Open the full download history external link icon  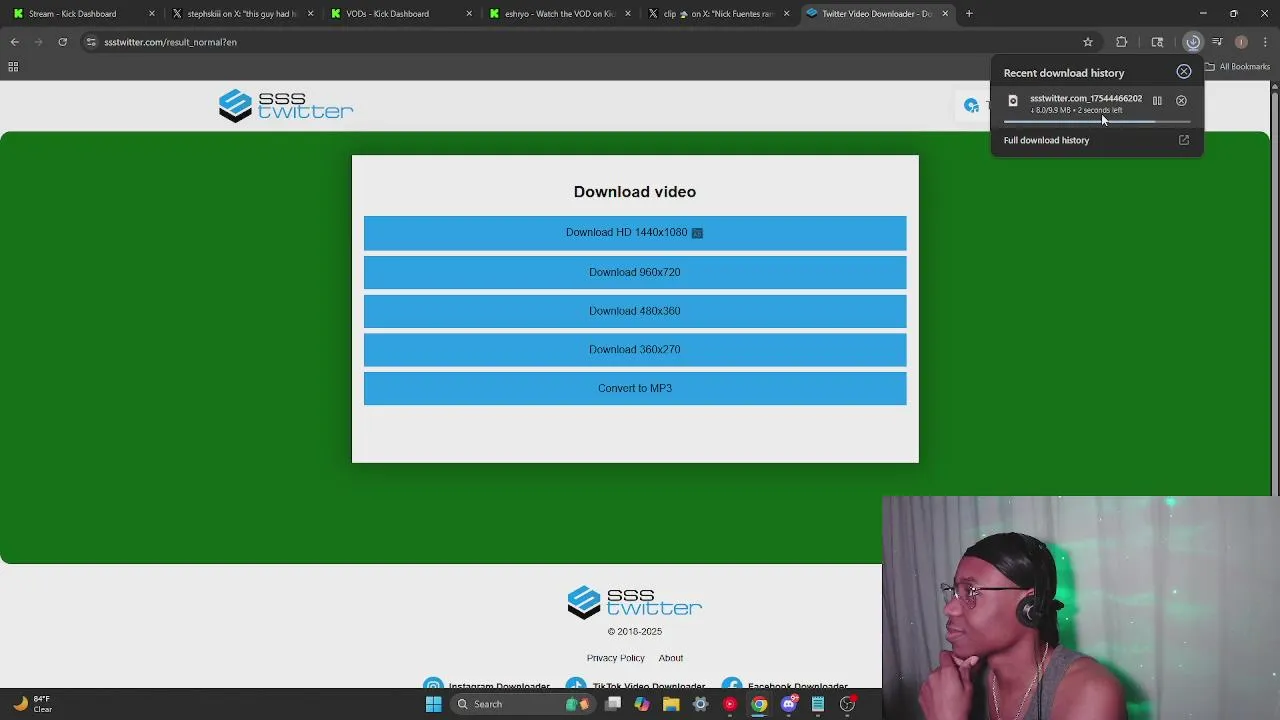[x=1184, y=140]
